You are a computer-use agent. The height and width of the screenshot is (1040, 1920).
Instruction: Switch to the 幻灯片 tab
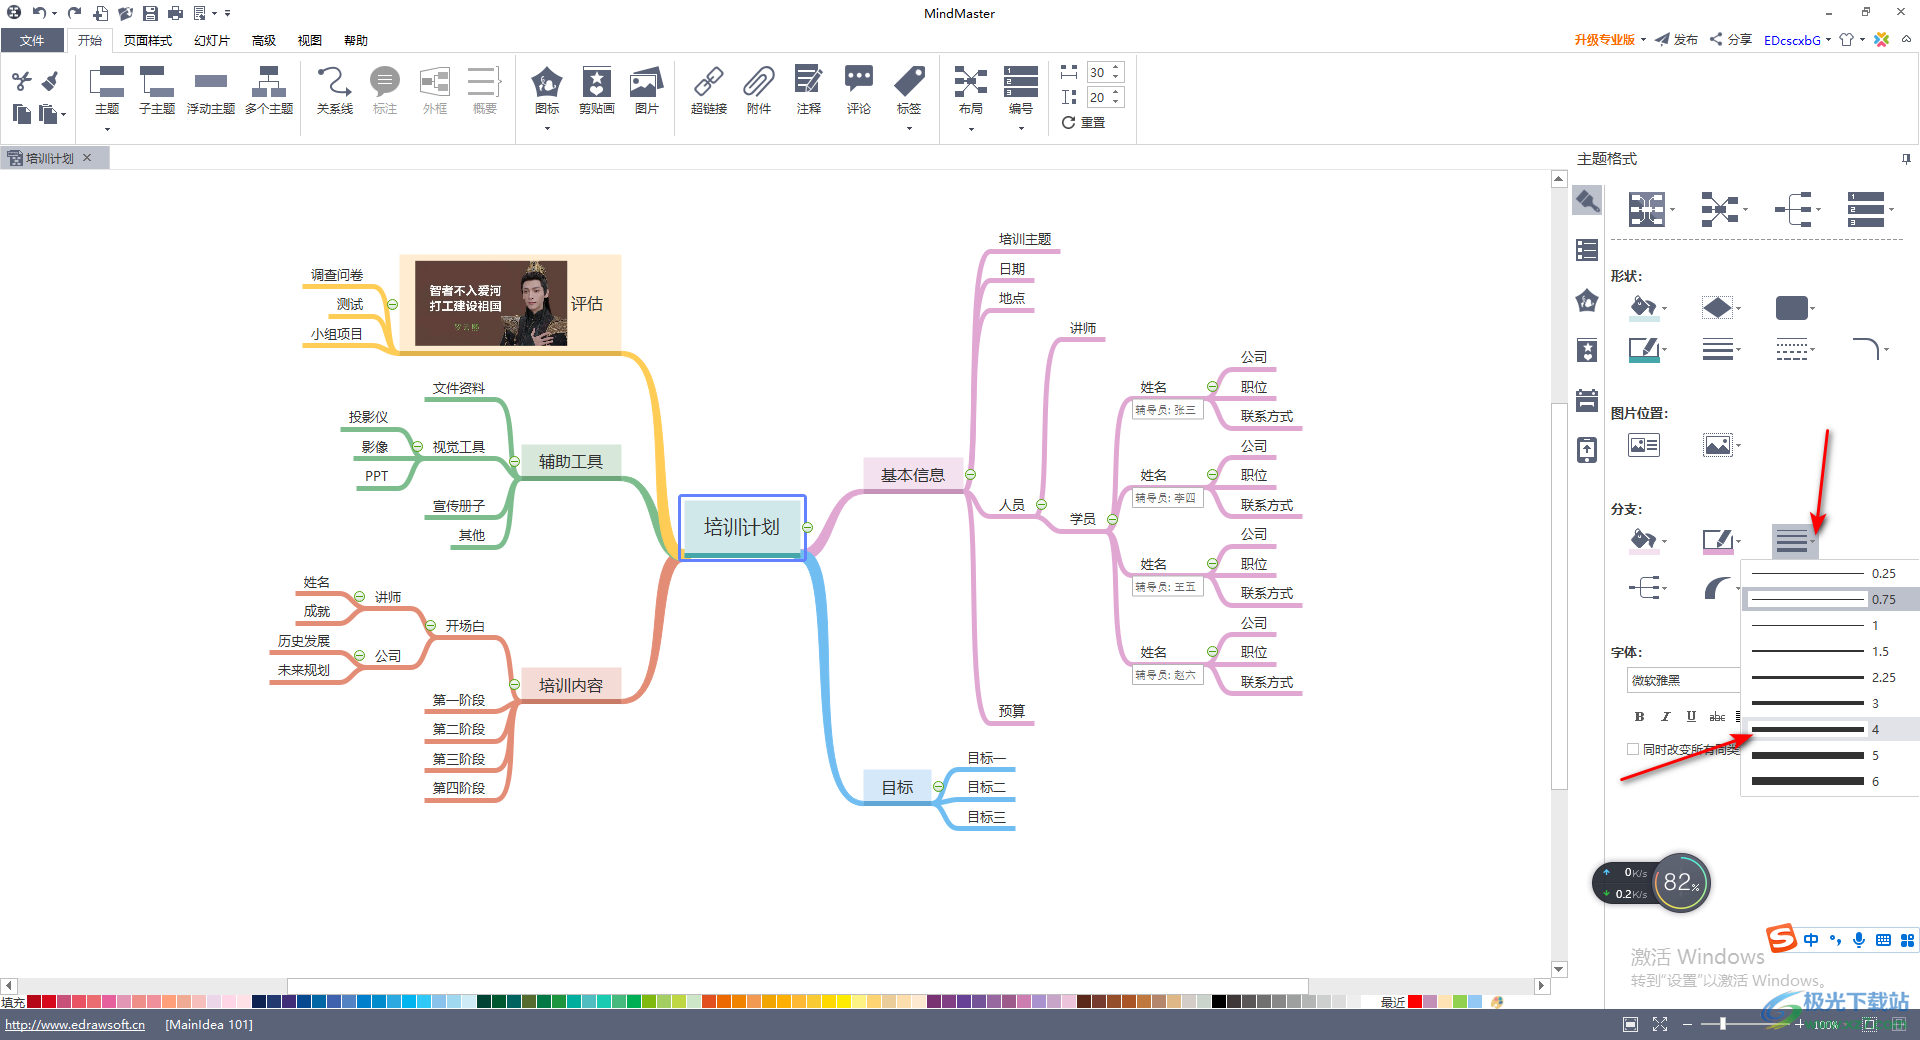[x=212, y=40]
